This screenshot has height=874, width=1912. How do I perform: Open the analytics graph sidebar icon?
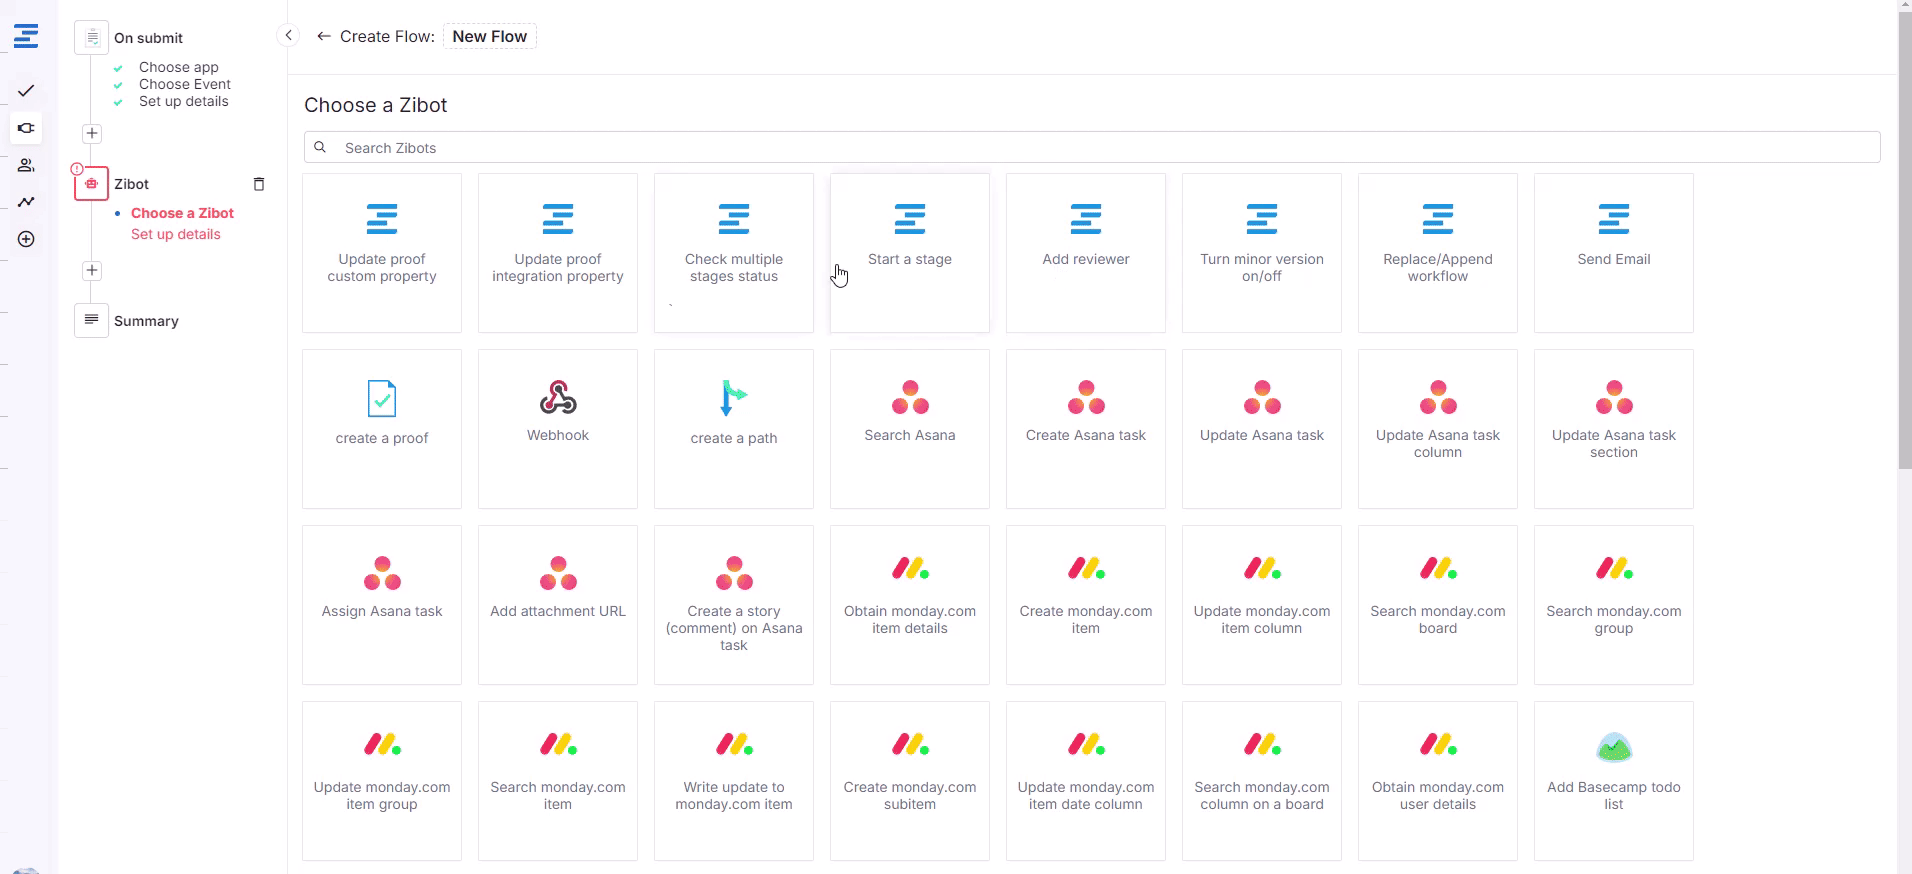point(26,202)
